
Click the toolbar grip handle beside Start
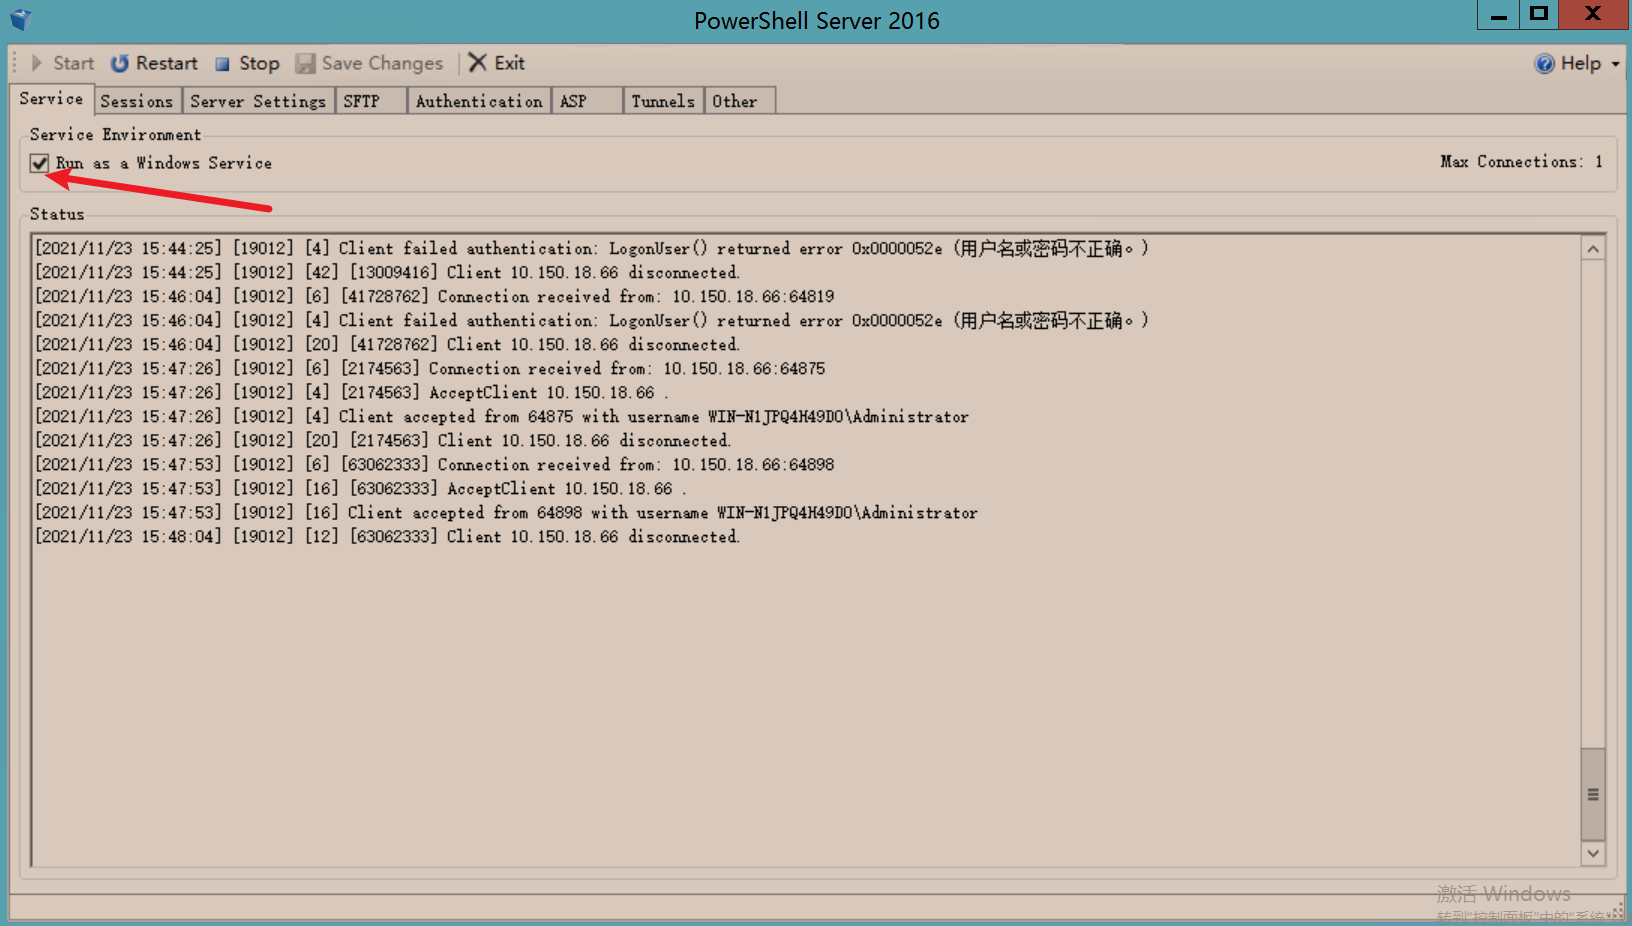click(x=15, y=63)
